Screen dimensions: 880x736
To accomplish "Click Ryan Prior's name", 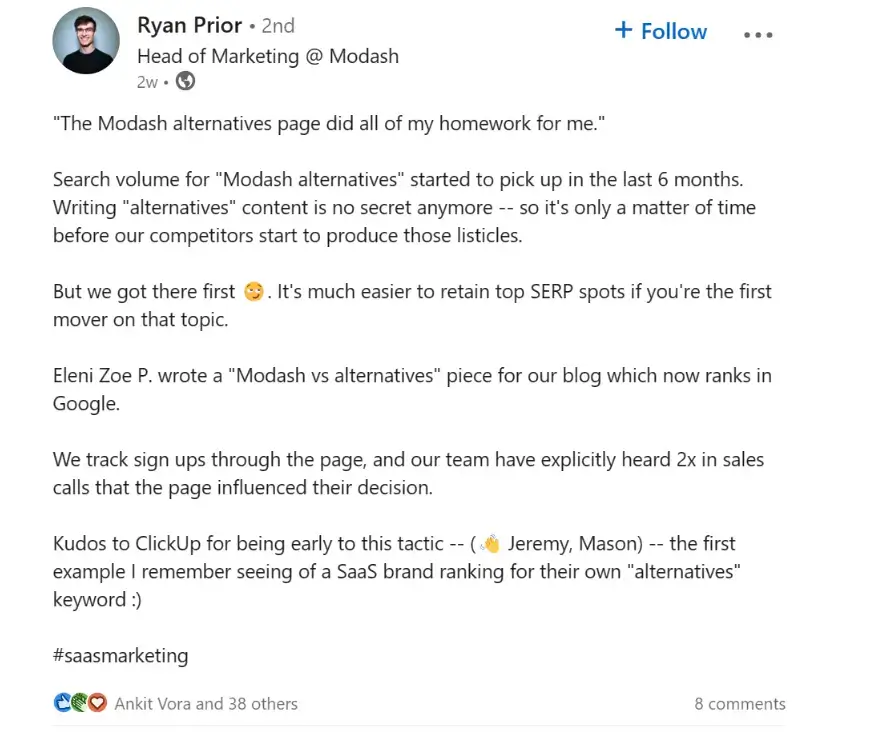I will pos(190,25).
